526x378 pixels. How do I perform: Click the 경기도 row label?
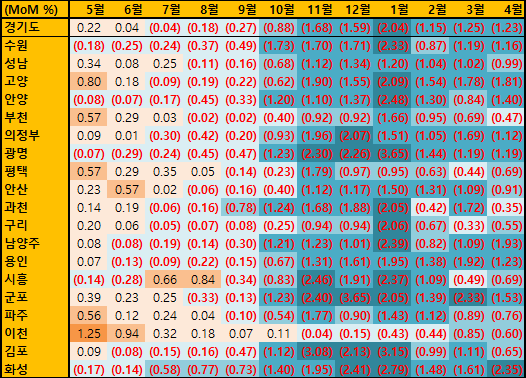point(35,28)
